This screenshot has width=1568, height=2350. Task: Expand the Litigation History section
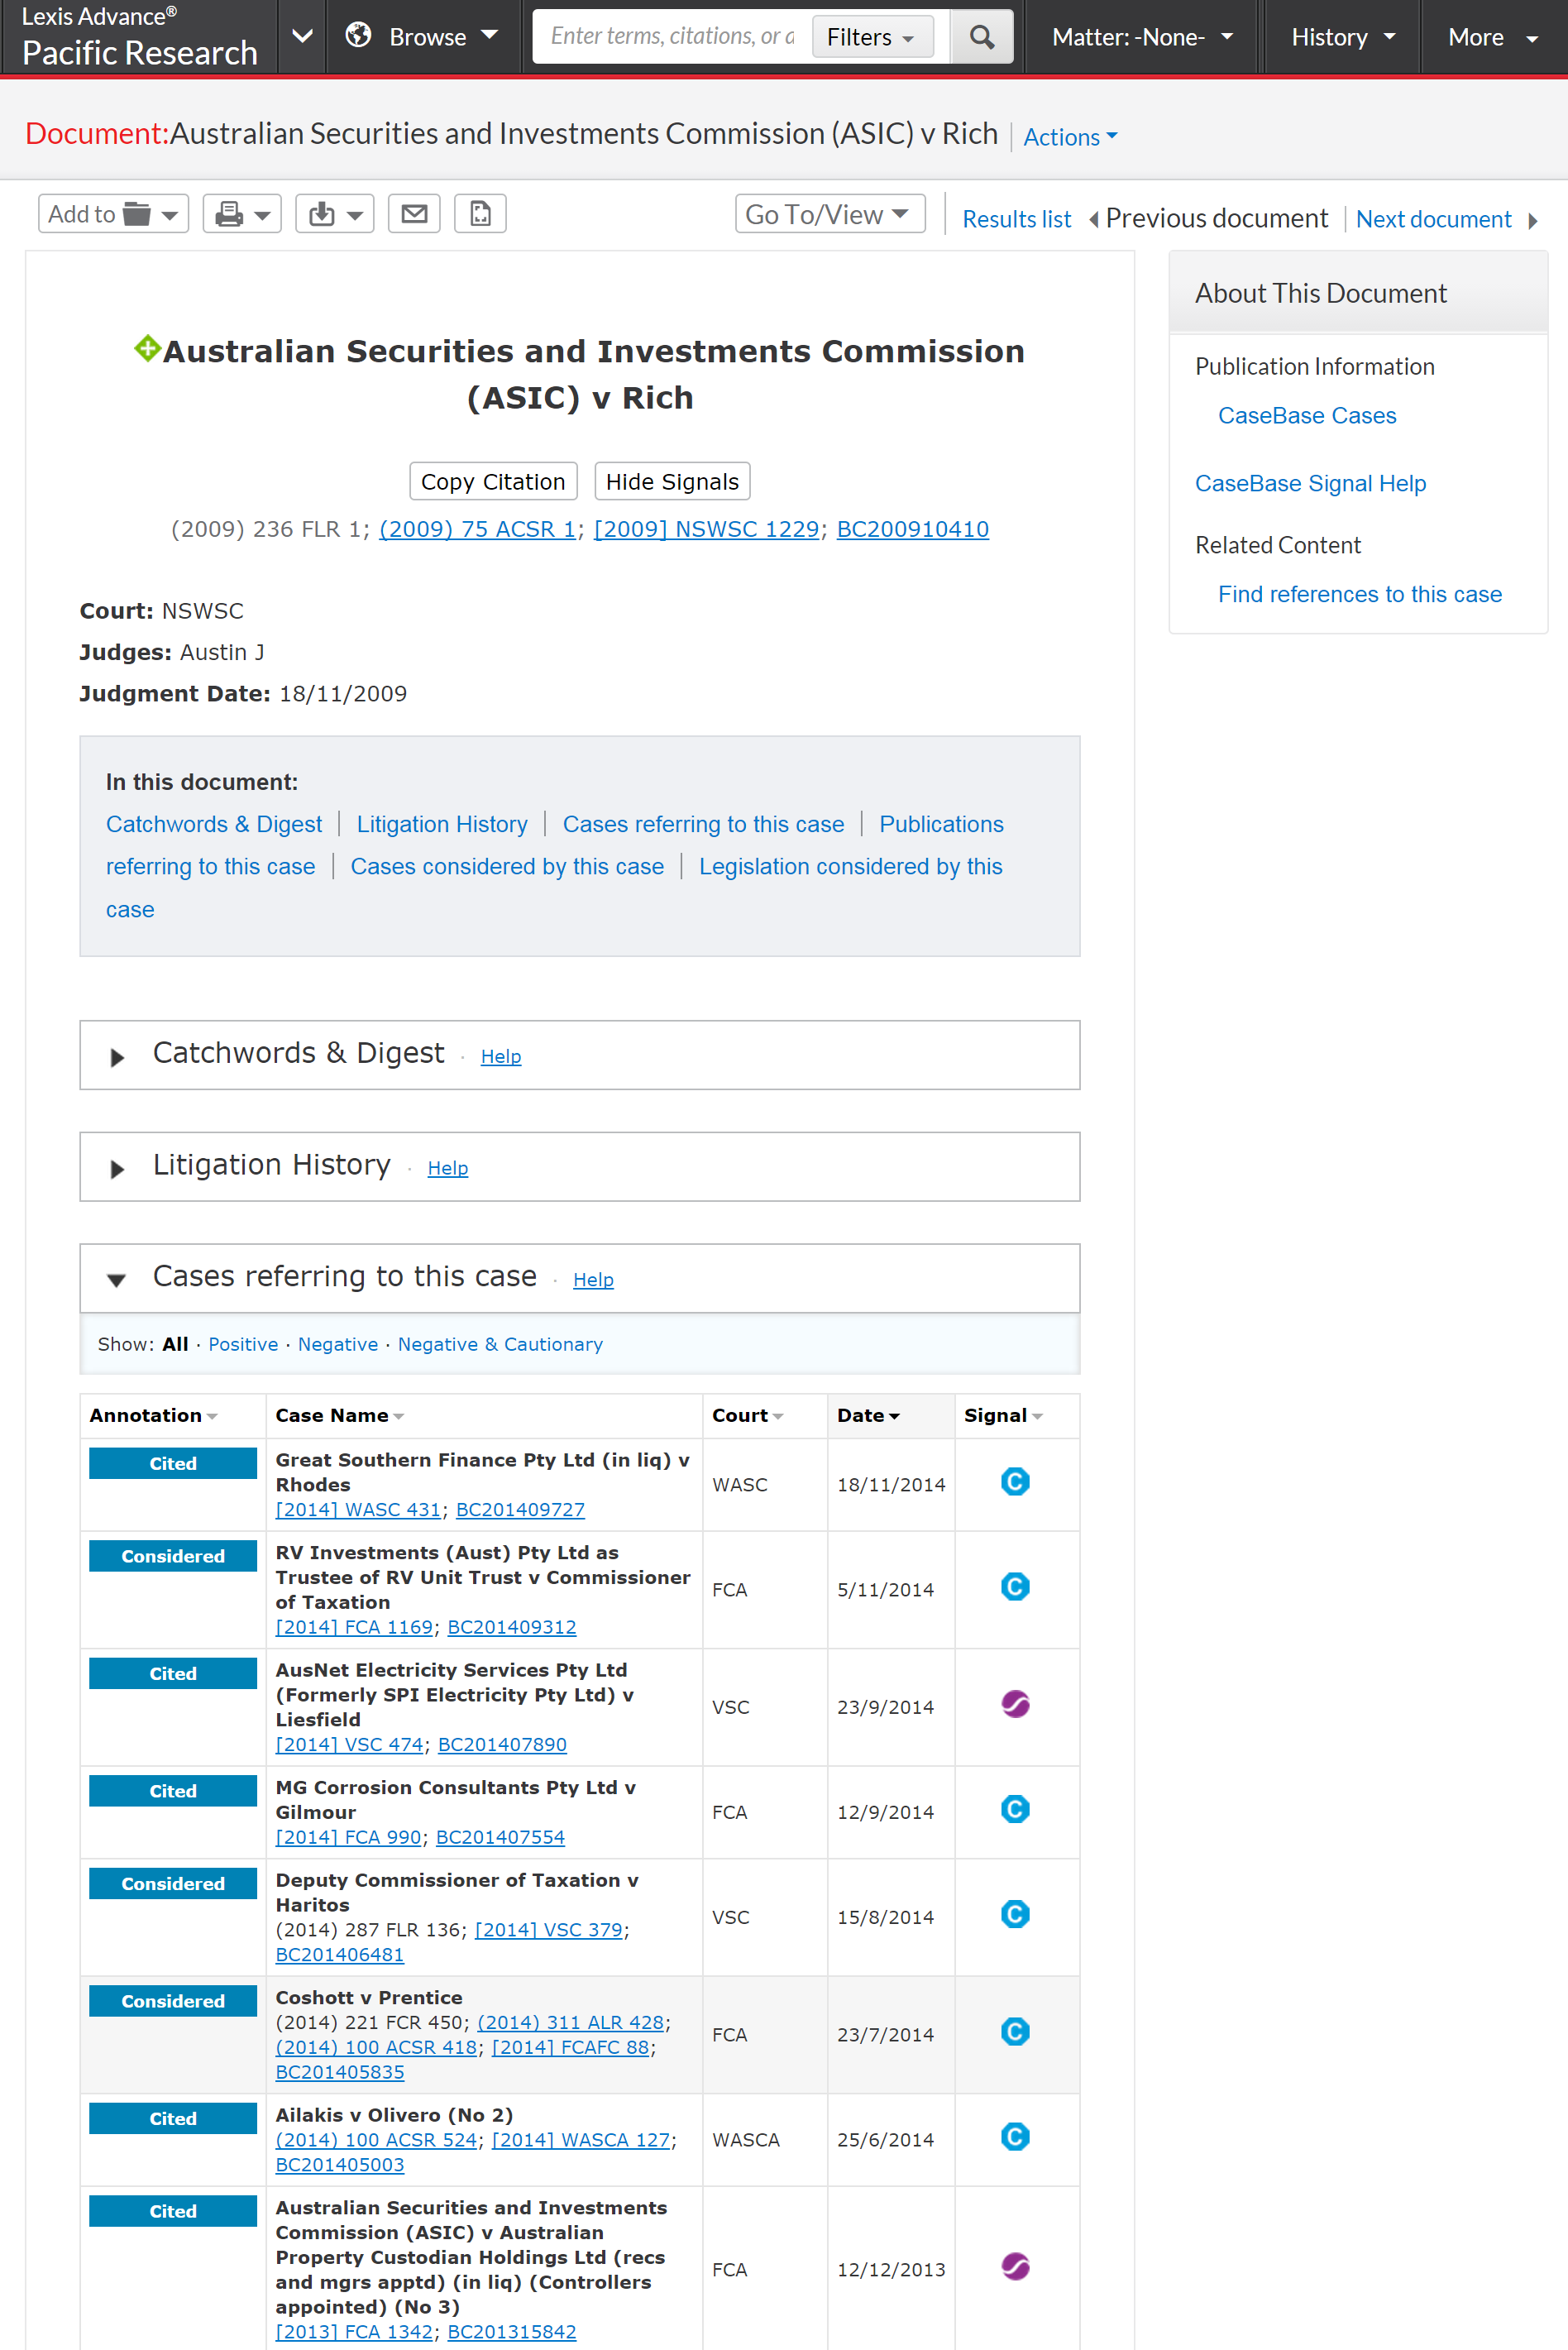(117, 1169)
